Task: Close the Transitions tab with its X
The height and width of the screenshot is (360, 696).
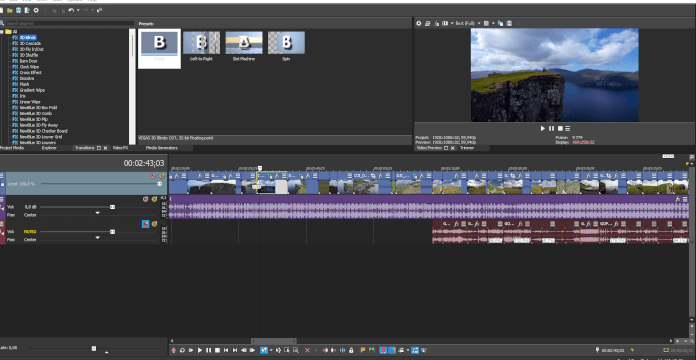Action: [105, 148]
